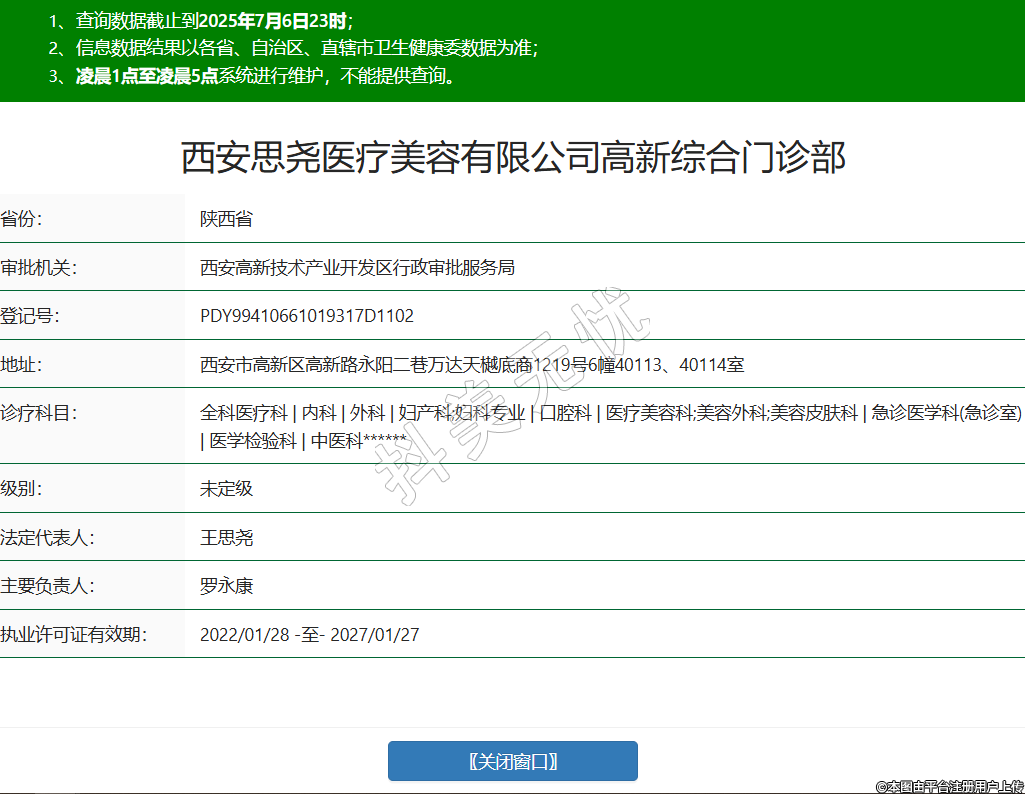Click the main person in charge 罗永康
Viewport: 1025px width, 794px height.
pos(226,586)
